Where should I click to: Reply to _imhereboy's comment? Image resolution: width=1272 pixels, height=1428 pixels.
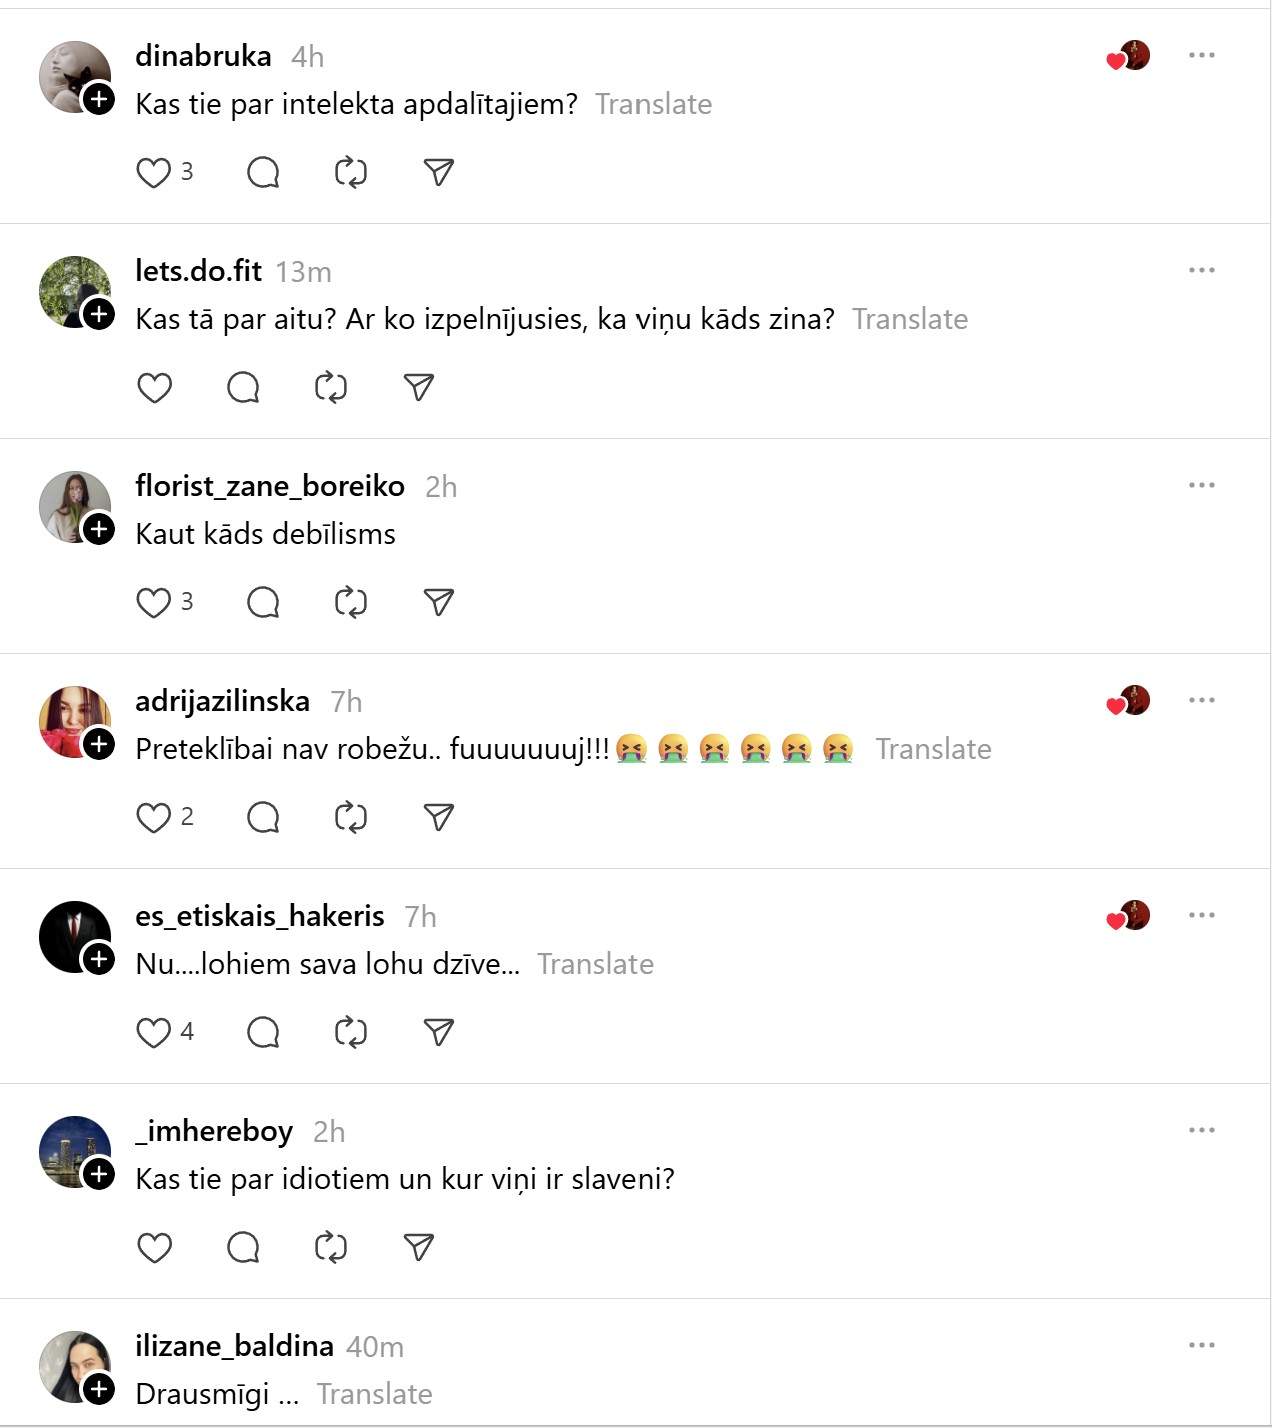(x=243, y=1248)
